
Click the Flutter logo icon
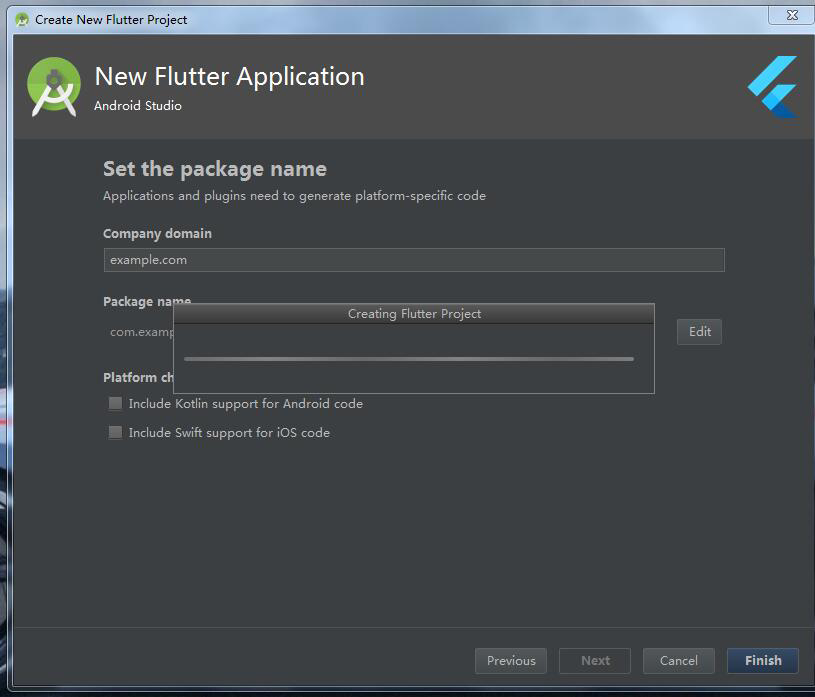click(x=773, y=87)
